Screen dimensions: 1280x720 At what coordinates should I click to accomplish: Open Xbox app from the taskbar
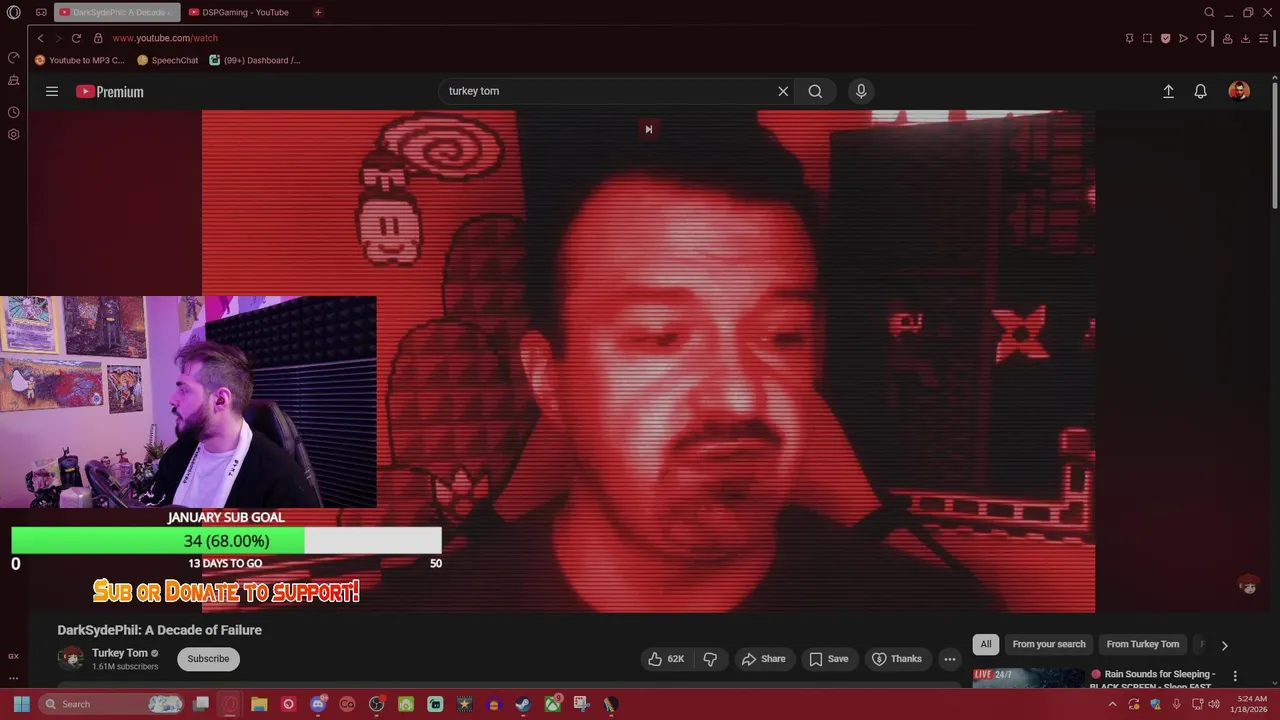(552, 704)
